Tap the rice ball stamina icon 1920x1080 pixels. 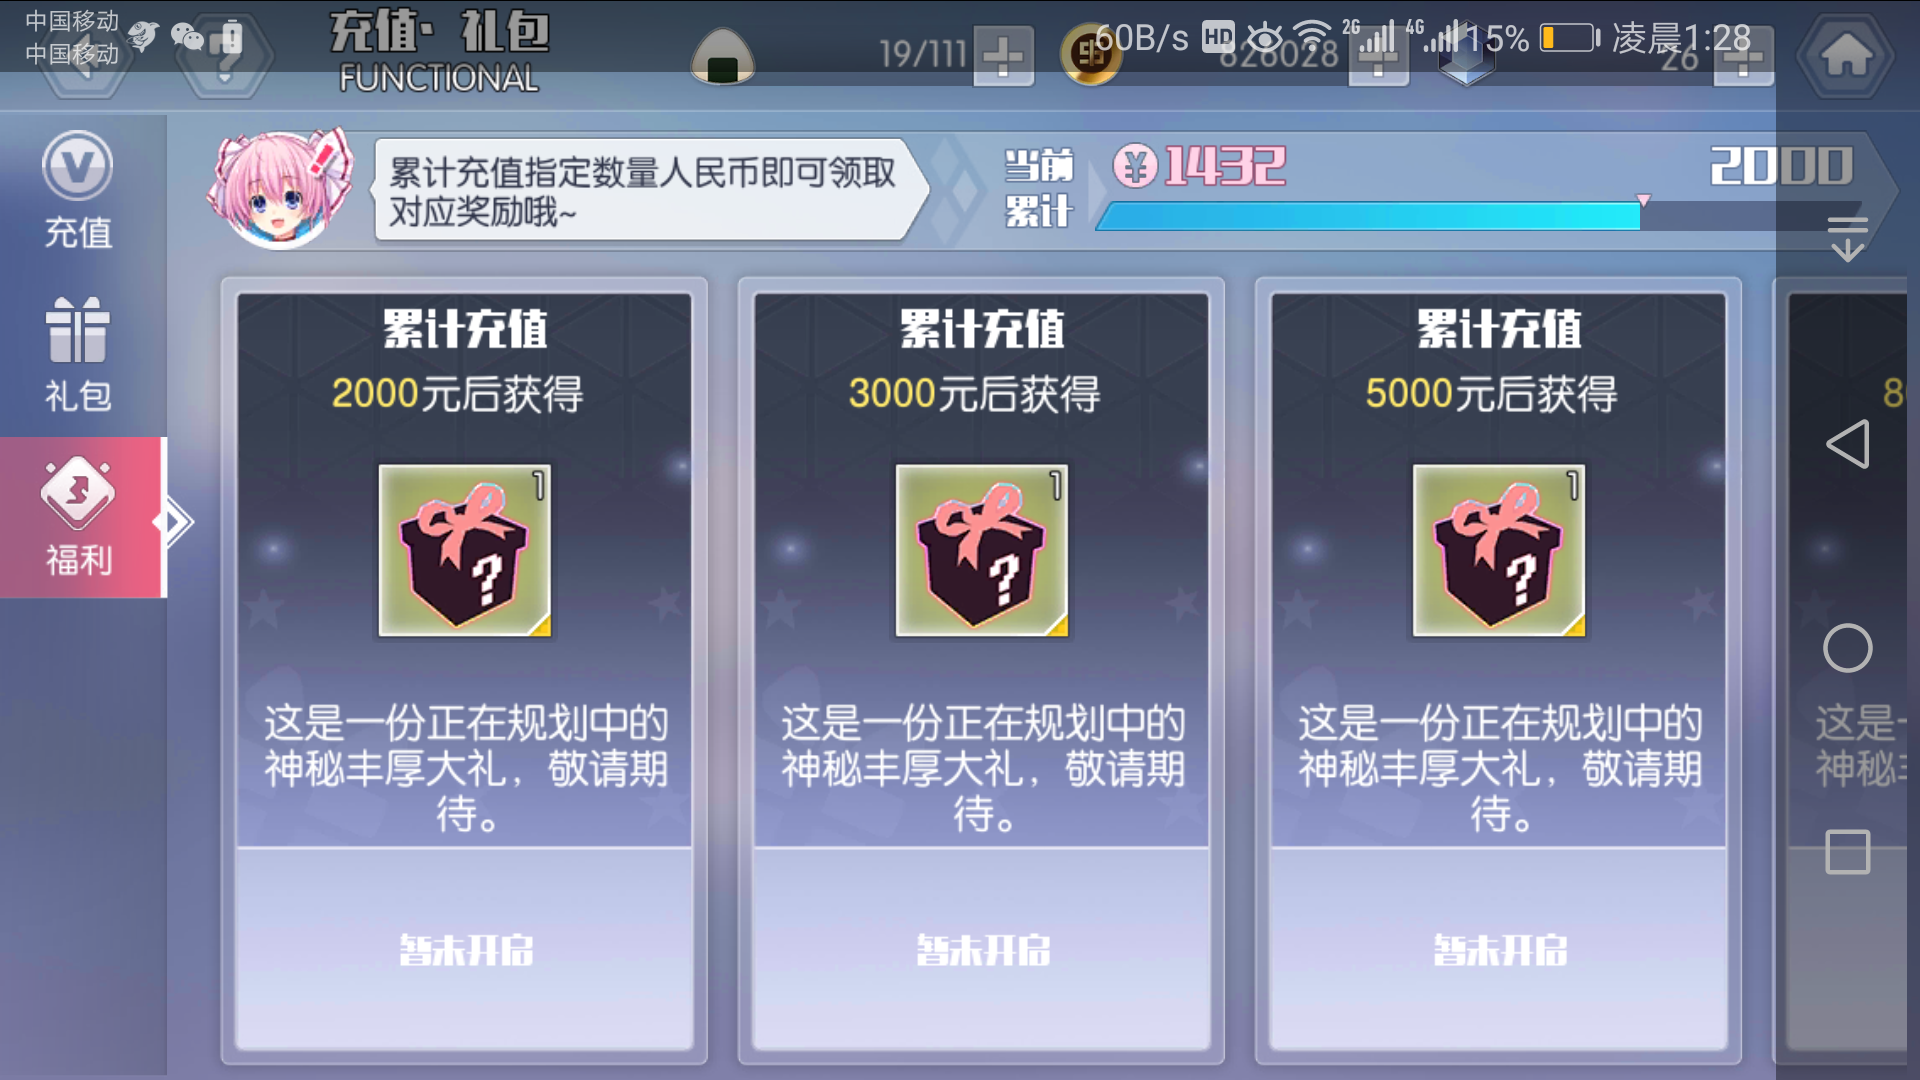point(722,56)
